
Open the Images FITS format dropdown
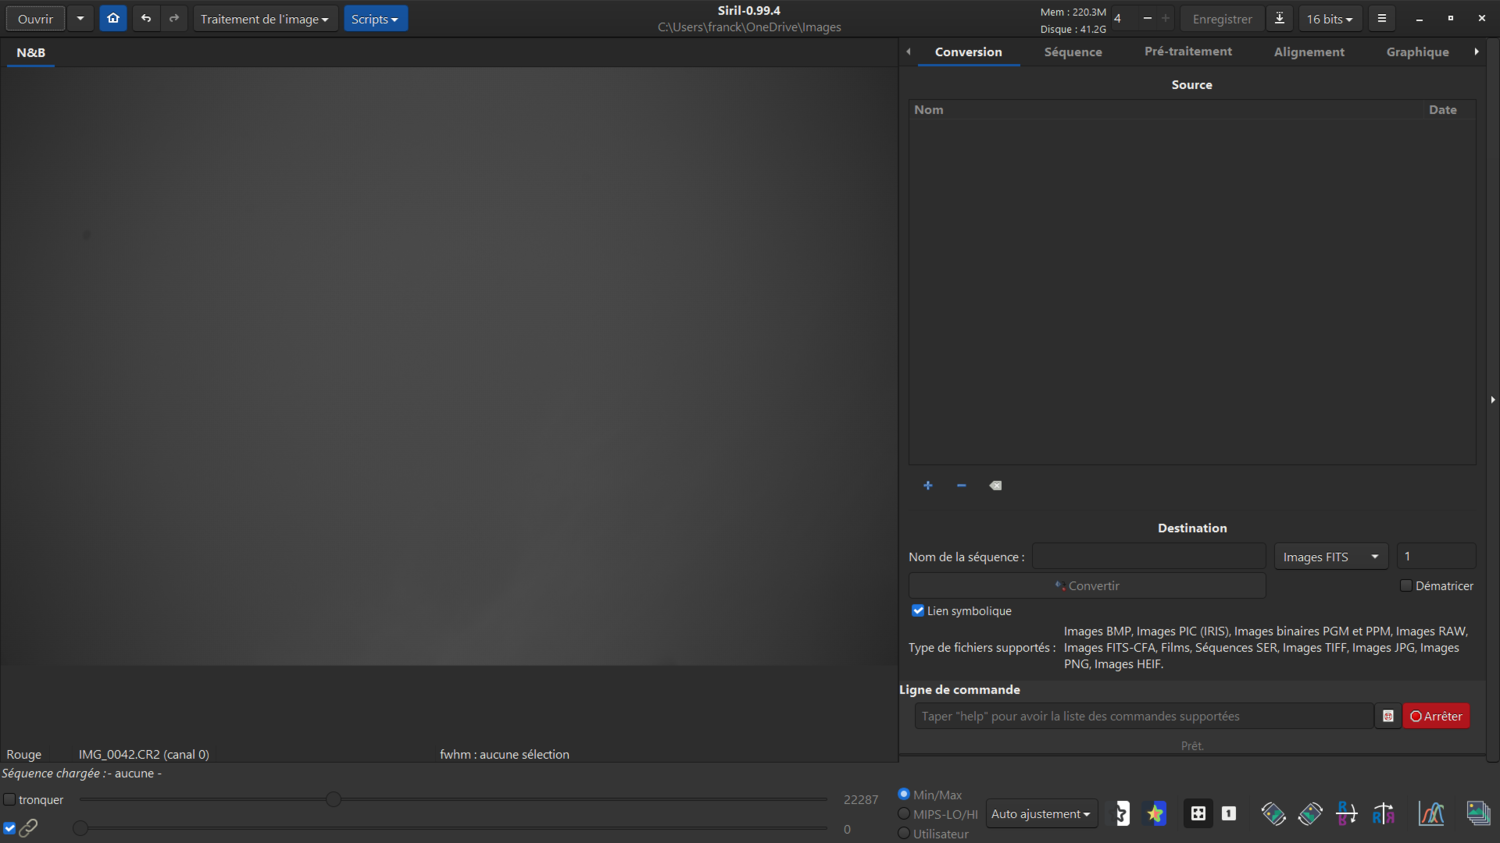tap(1331, 556)
